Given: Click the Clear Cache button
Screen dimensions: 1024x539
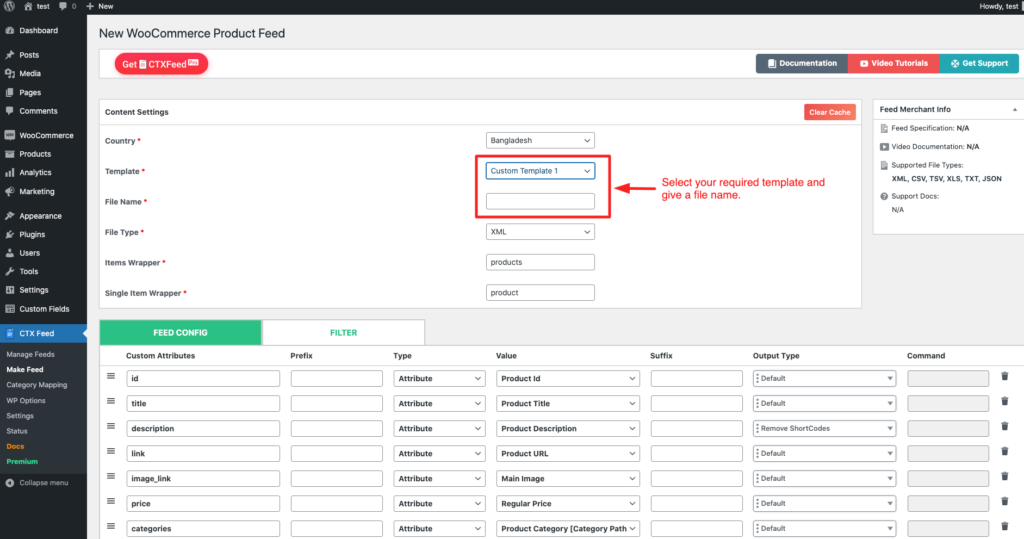Looking at the screenshot, I should (829, 112).
